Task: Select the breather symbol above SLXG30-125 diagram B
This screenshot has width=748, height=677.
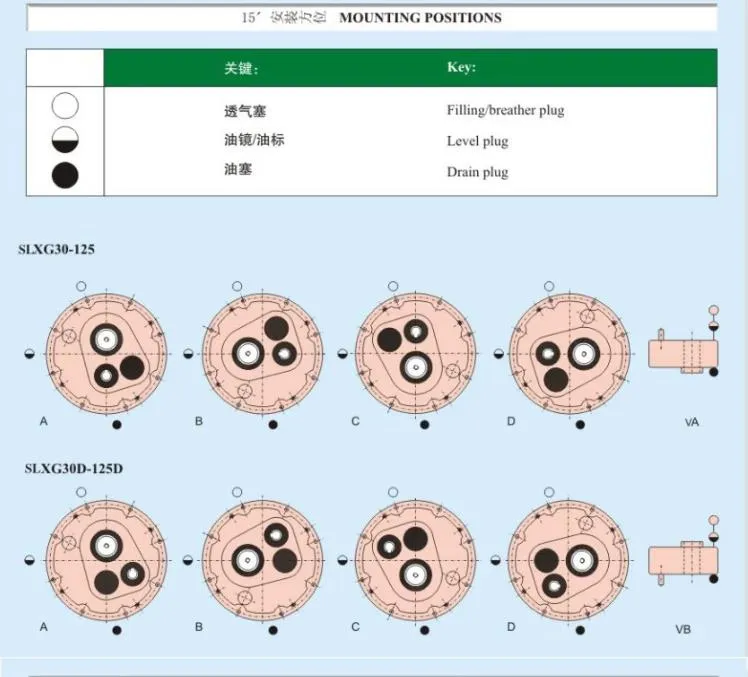Action: (237, 286)
